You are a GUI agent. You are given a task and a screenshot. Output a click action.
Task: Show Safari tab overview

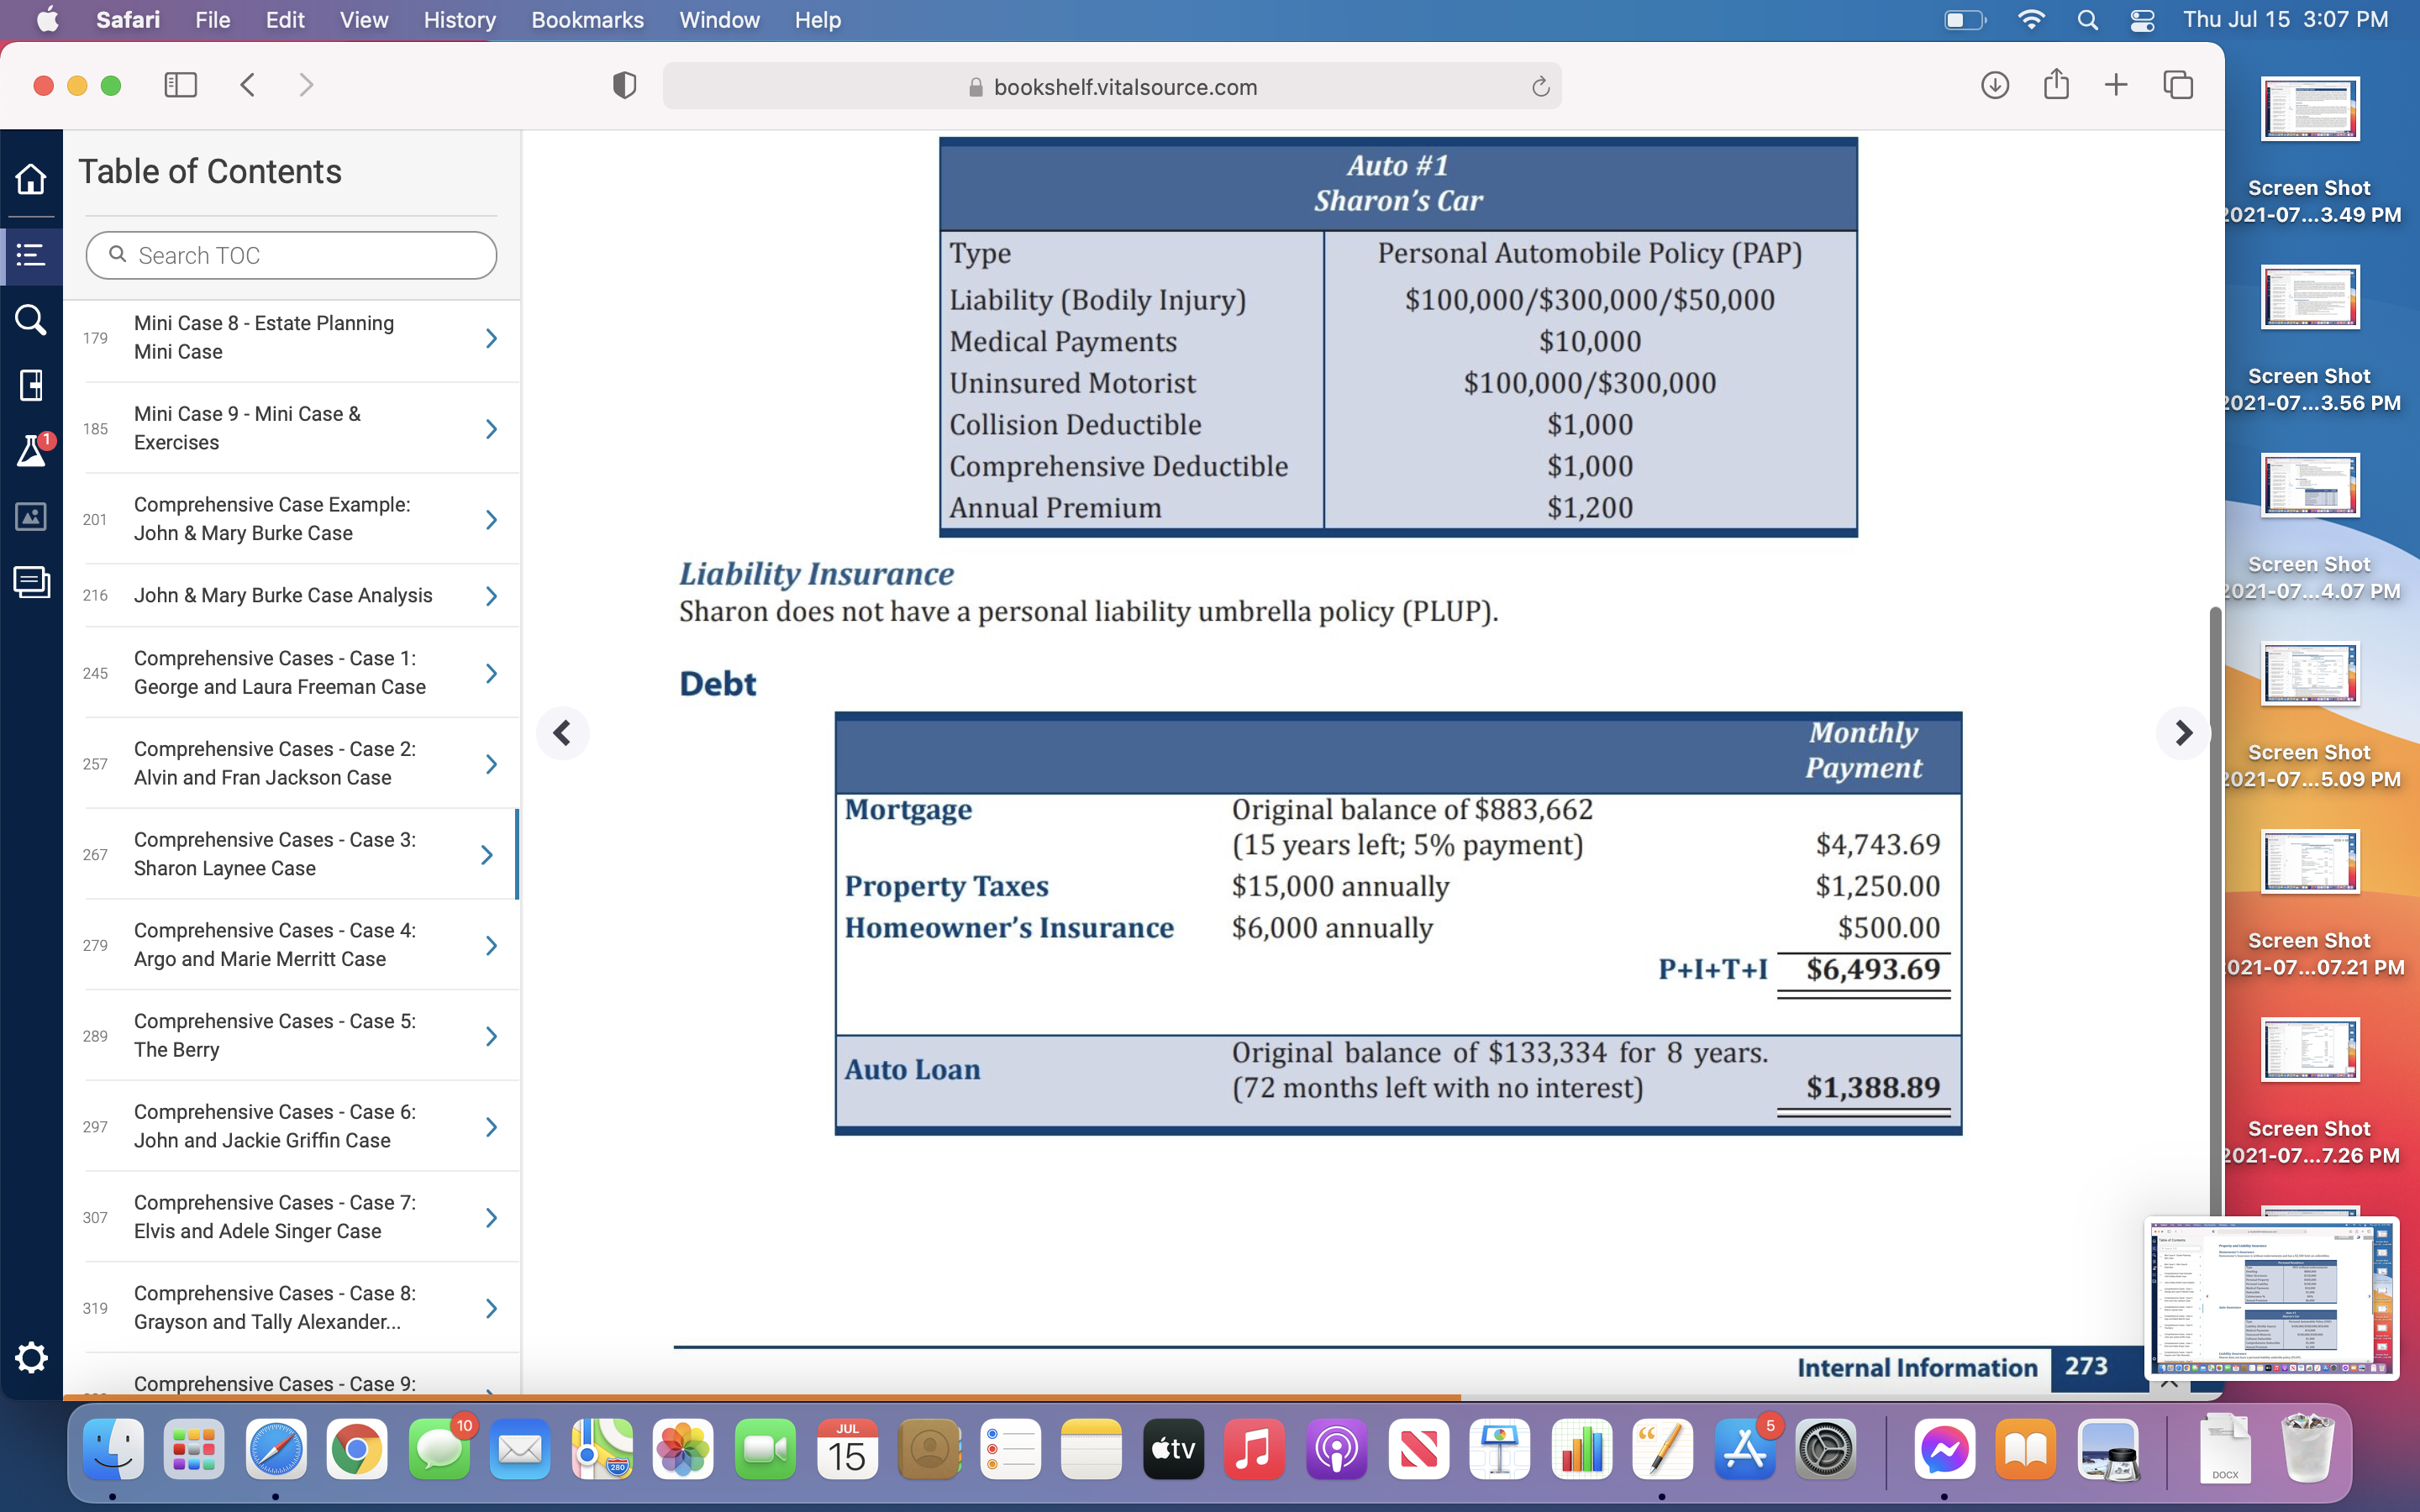(x=2178, y=85)
